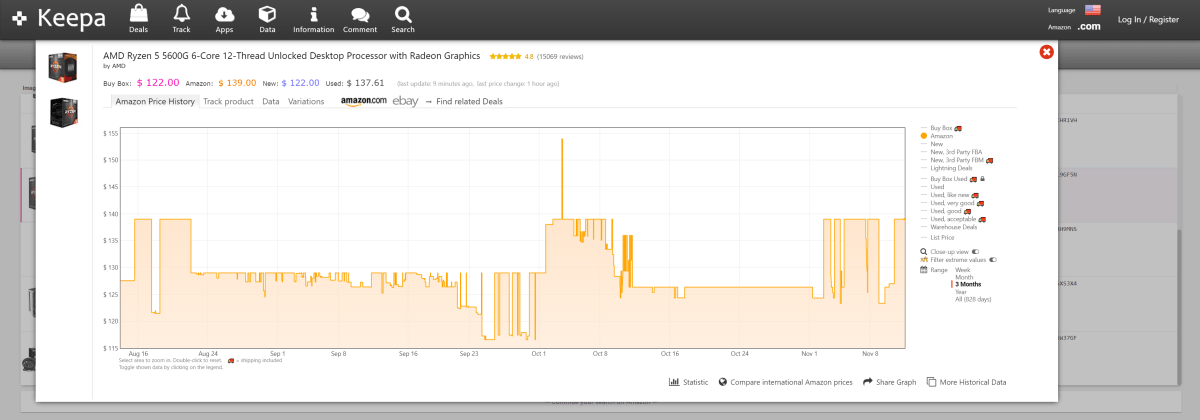Select second product thumbnail in left strip
Screen dimensions: 1200x420
(x=64, y=112)
